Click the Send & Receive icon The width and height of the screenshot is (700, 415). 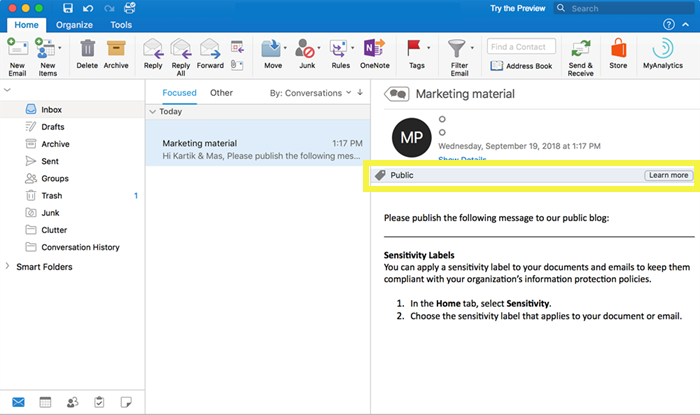coord(581,49)
